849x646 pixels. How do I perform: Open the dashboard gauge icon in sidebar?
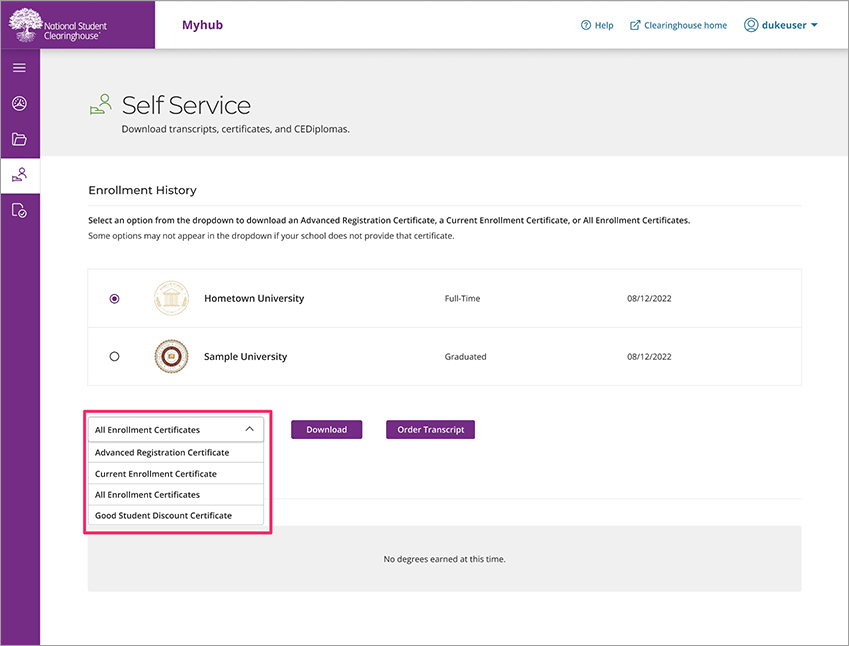pos(19,103)
